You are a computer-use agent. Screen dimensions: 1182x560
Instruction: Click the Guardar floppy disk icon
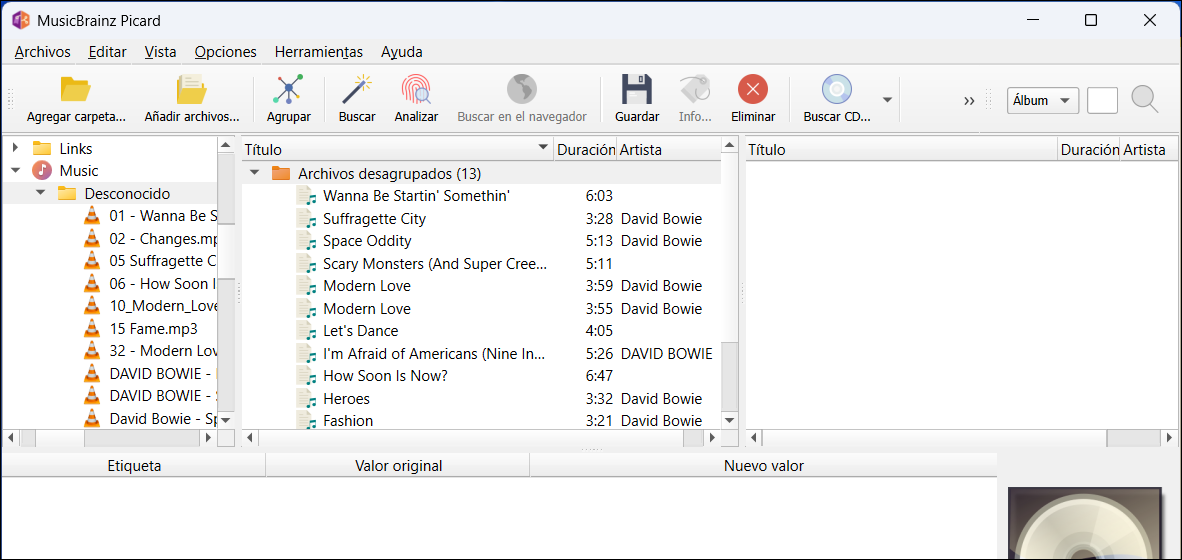coord(636,90)
